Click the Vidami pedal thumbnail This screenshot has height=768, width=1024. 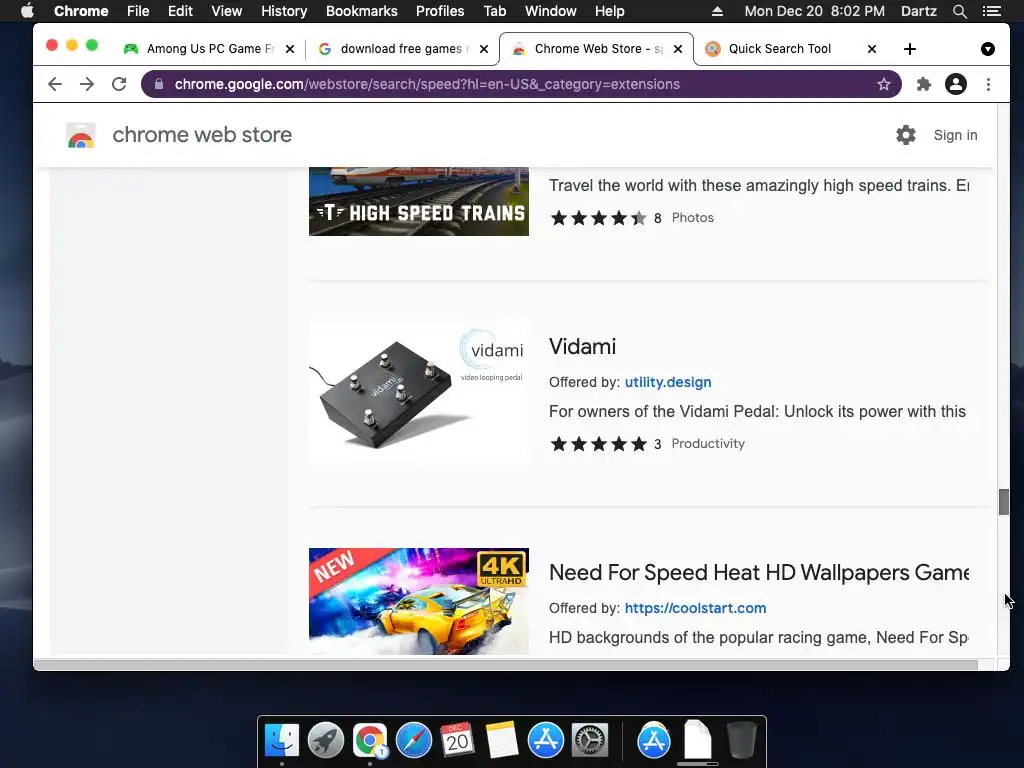coord(419,392)
